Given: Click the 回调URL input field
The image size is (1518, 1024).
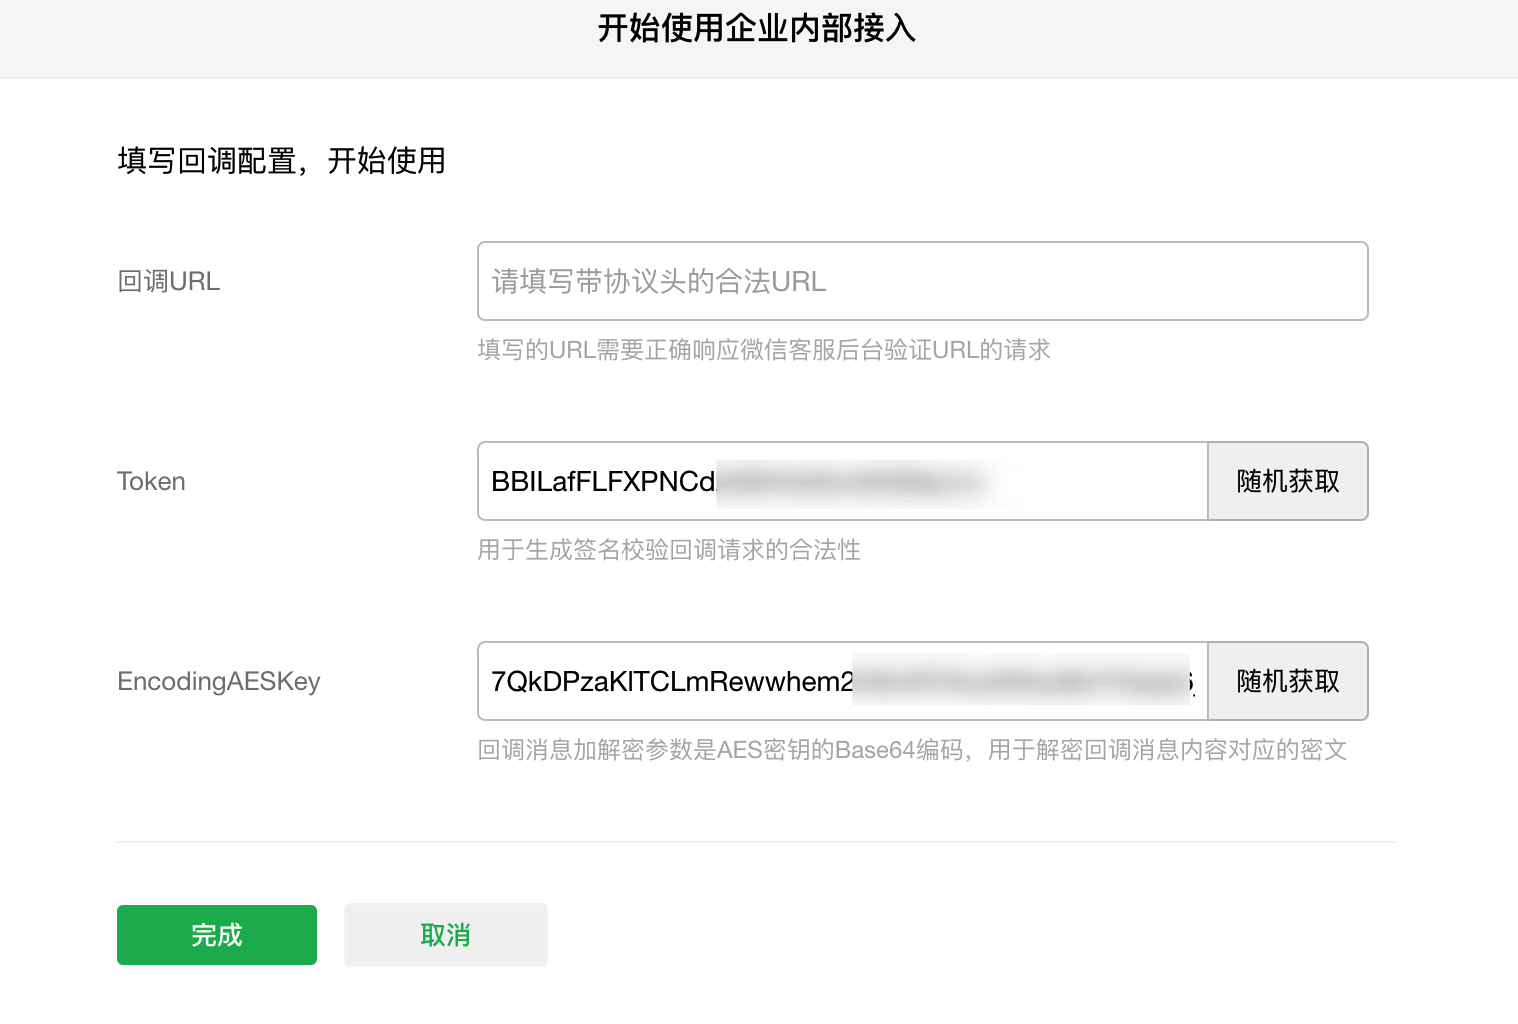Looking at the screenshot, I should pos(922,281).
